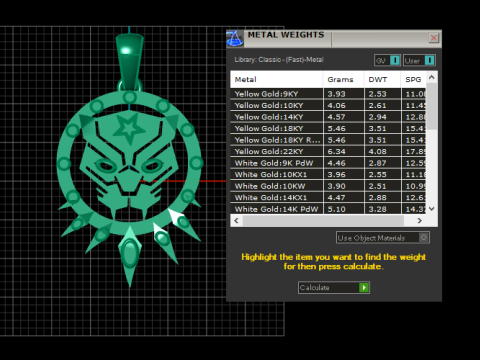Select the Yellow Gold:18KY R... row
Screen dimensions: 480x360
pyautogui.click(x=328, y=140)
